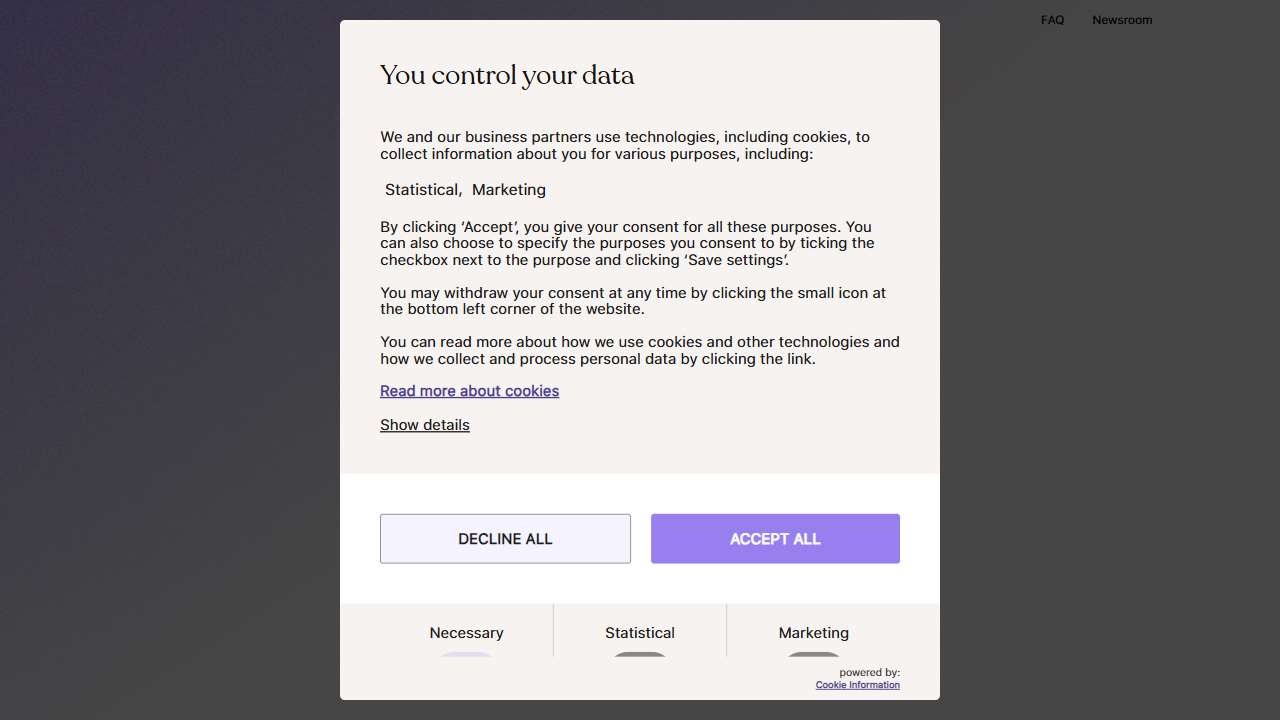Image resolution: width=1280 pixels, height=720 pixels.
Task: Toggle the Necessary cookies switch
Action: (466, 654)
